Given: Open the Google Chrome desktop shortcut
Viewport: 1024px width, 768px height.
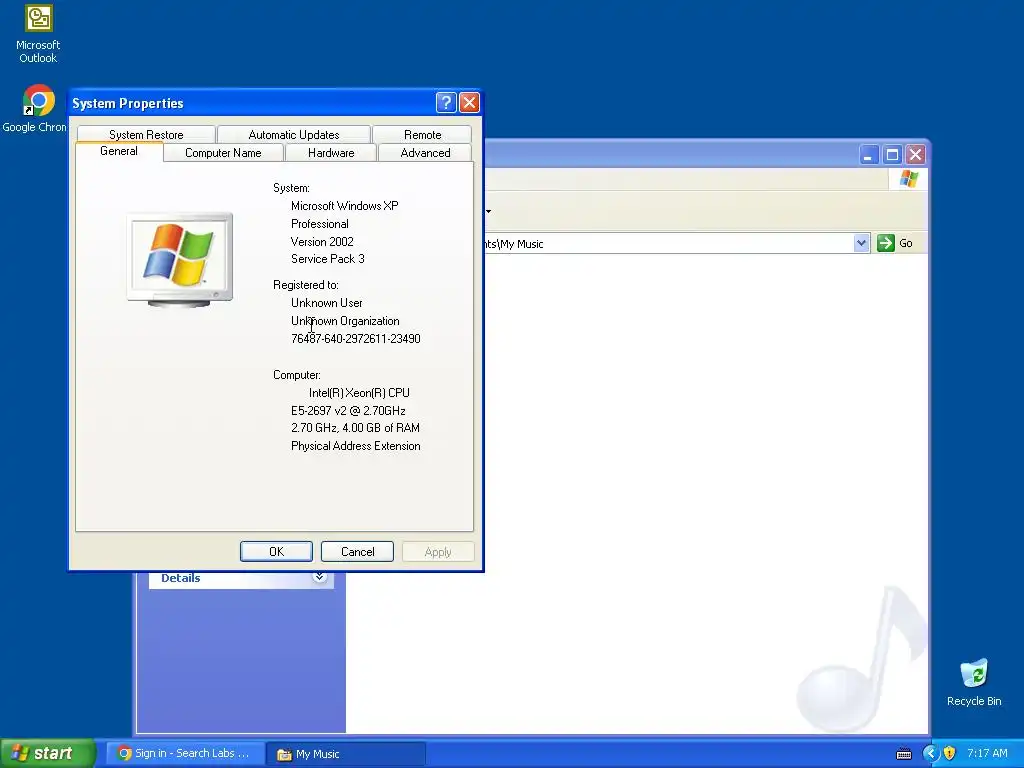Looking at the screenshot, I should [38, 109].
